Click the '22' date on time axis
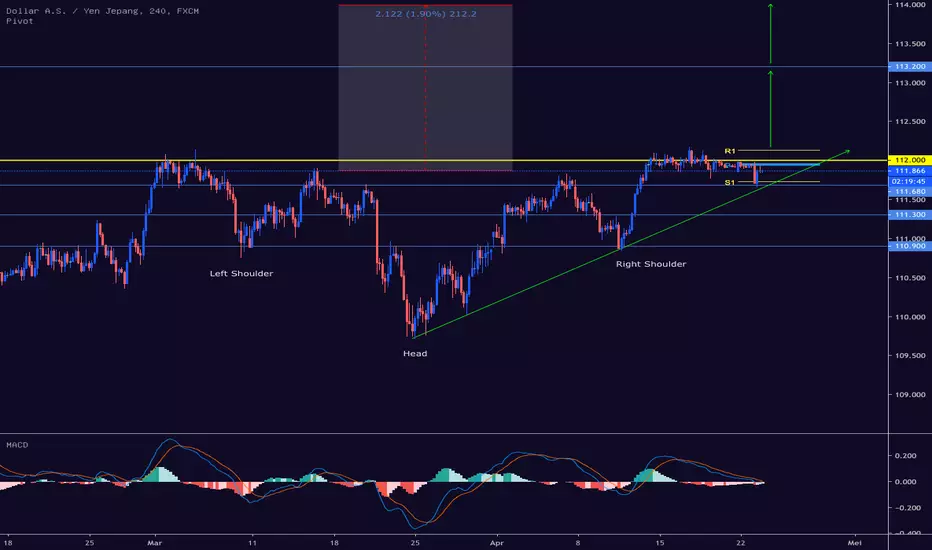Screen dimensions: 932x550 click(741, 543)
